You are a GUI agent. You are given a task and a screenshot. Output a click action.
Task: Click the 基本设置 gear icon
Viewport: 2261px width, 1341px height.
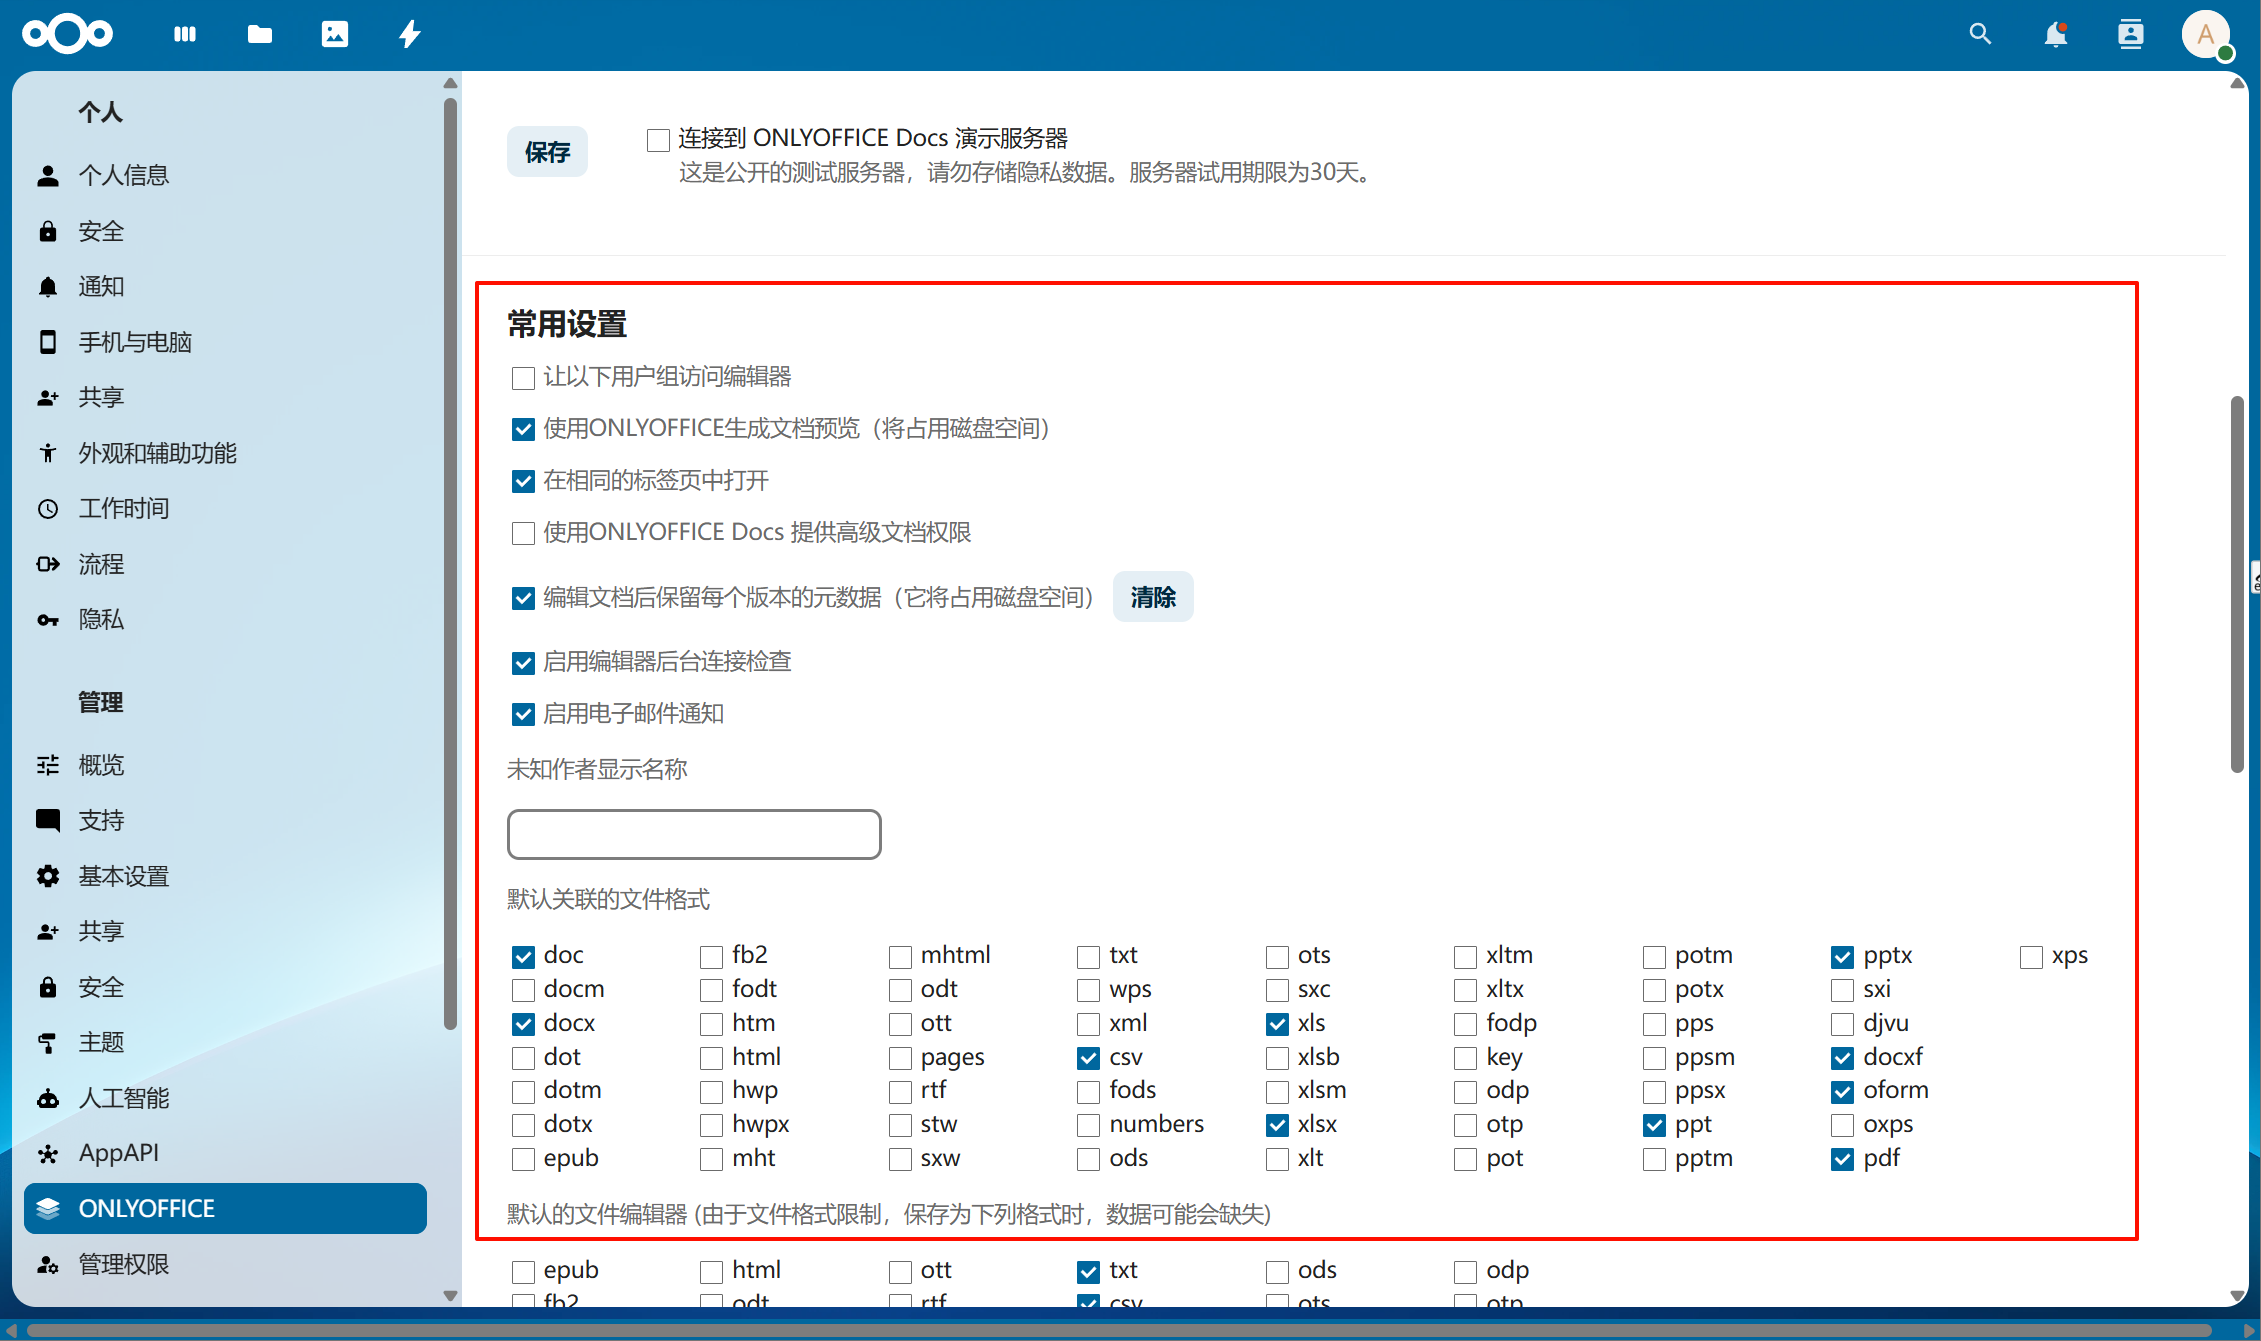click(x=48, y=876)
